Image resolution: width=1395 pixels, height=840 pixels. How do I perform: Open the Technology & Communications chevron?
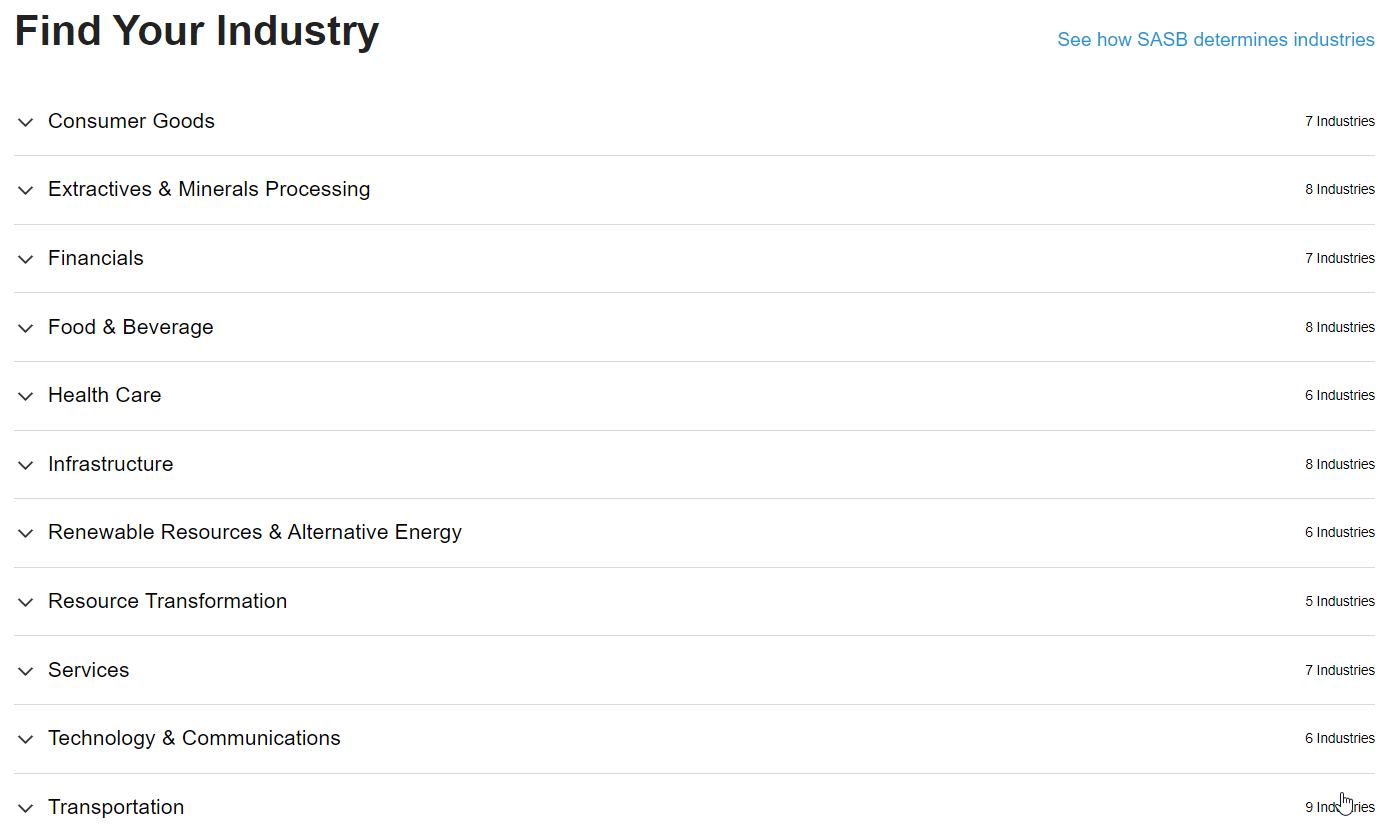(x=26, y=739)
